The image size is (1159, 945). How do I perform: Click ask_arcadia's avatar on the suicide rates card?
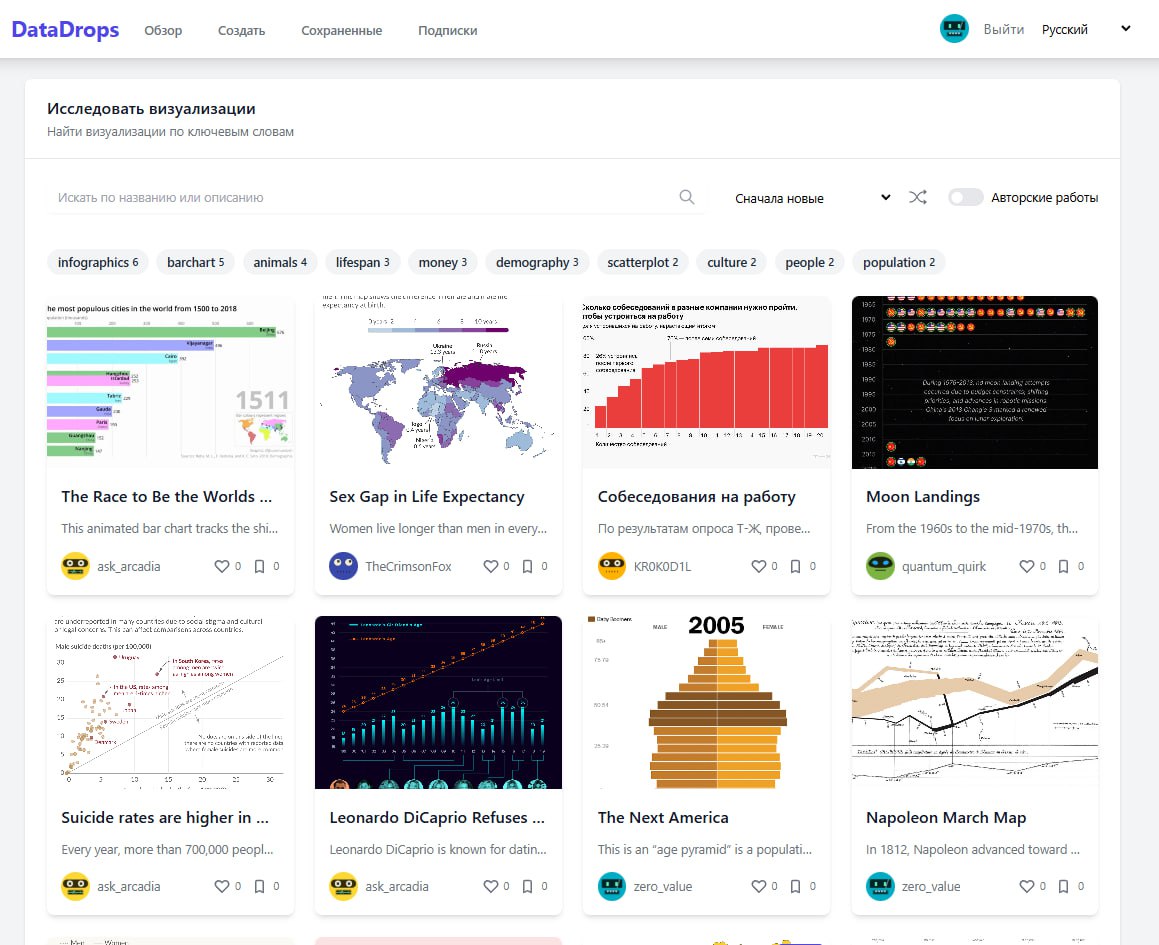(x=75, y=886)
